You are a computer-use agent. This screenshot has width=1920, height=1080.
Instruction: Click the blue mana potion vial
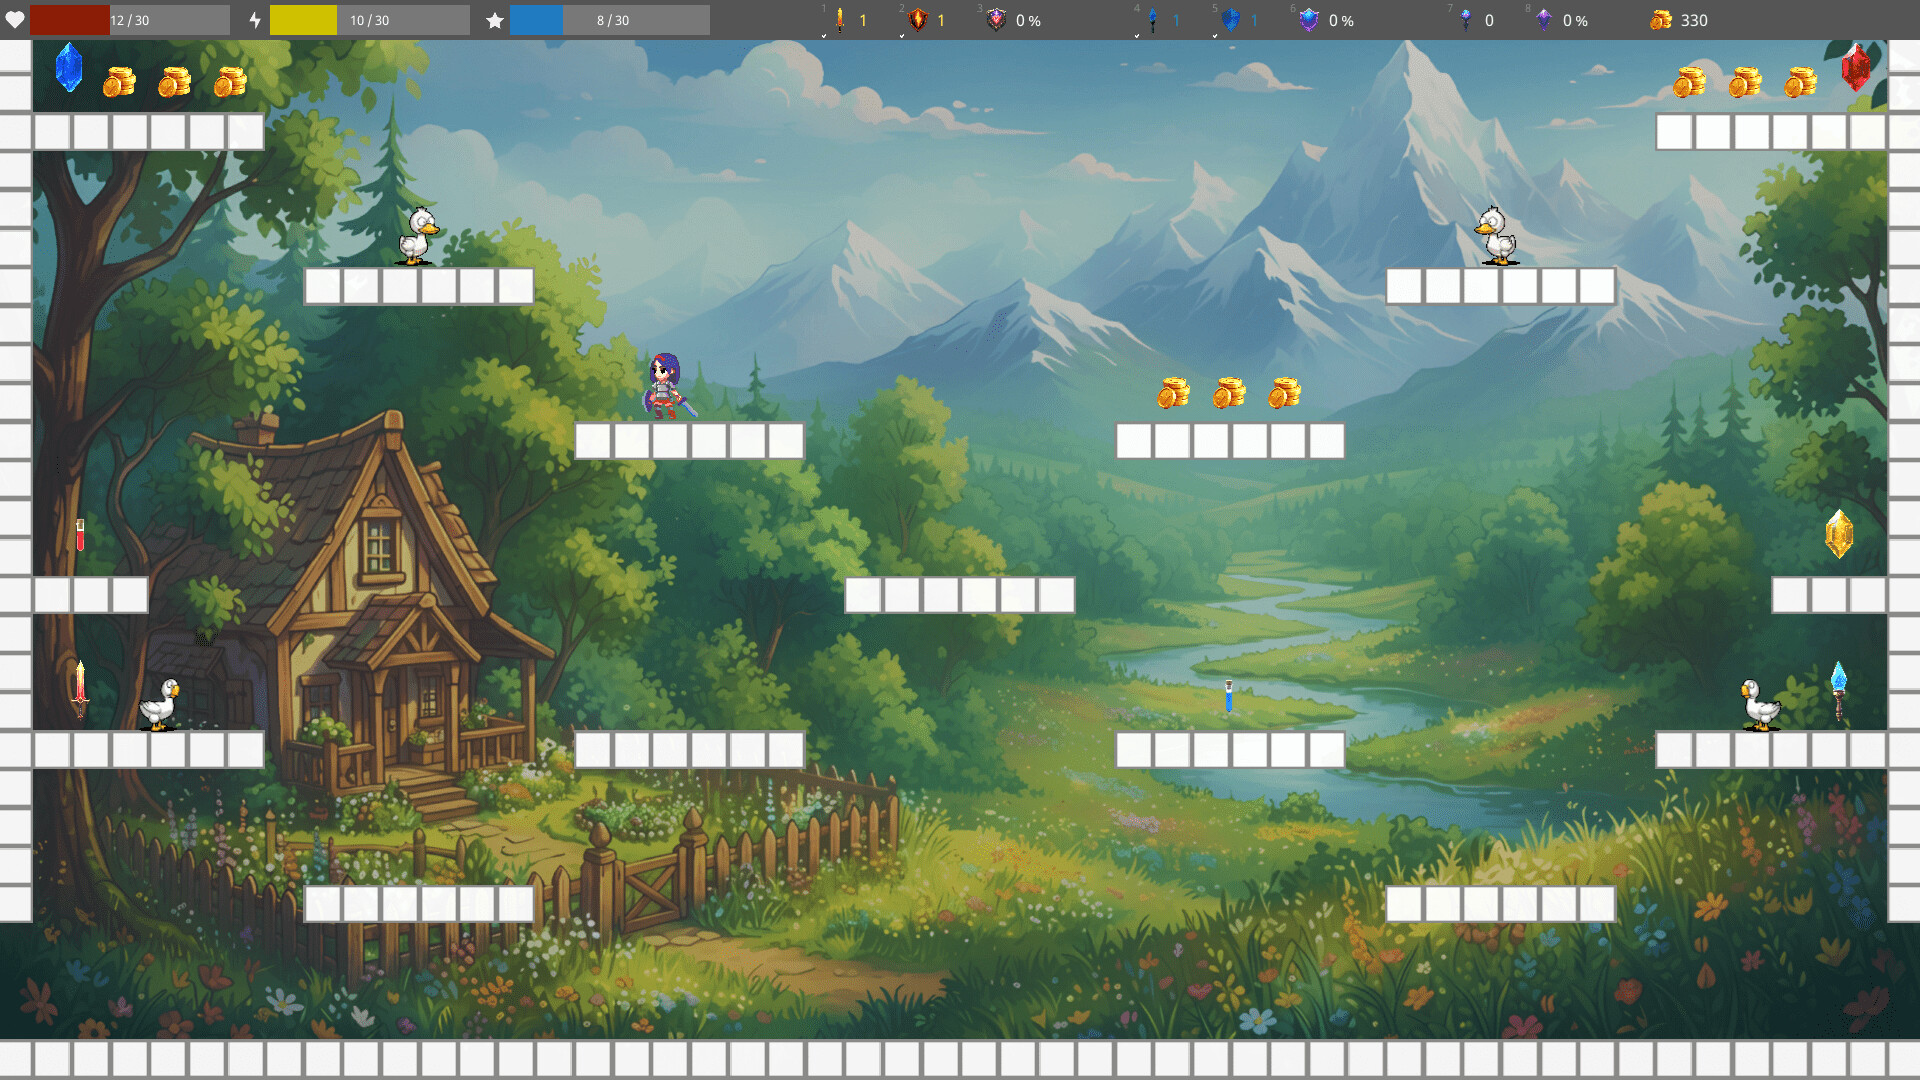pyautogui.click(x=1228, y=696)
